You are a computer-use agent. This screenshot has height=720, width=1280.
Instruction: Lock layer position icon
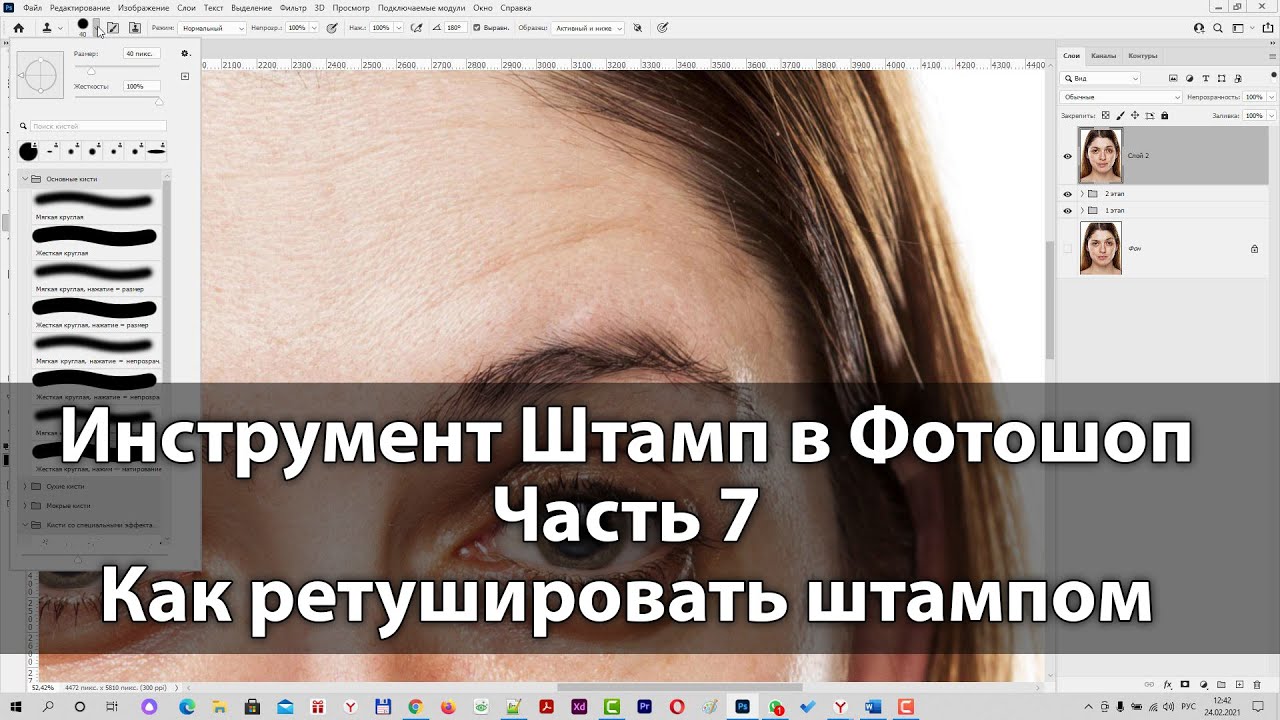(x=1134, y=116)
